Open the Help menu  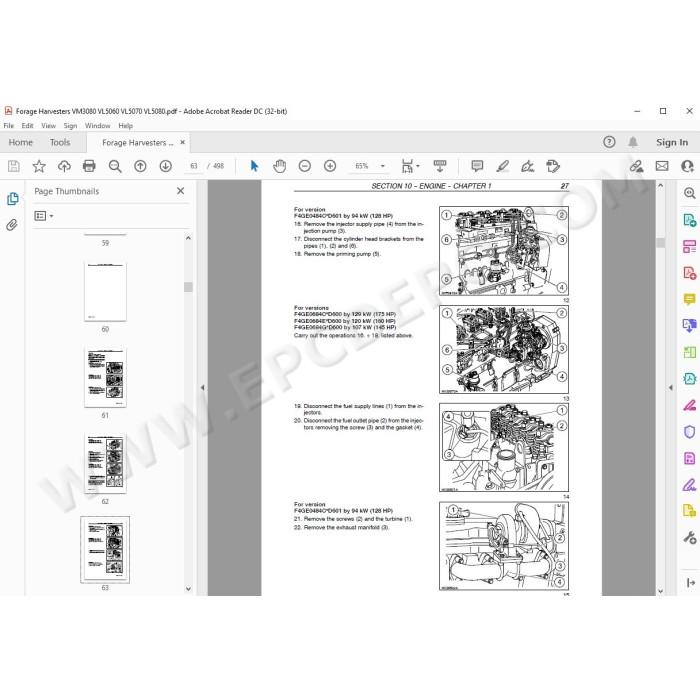click(125, 126)
